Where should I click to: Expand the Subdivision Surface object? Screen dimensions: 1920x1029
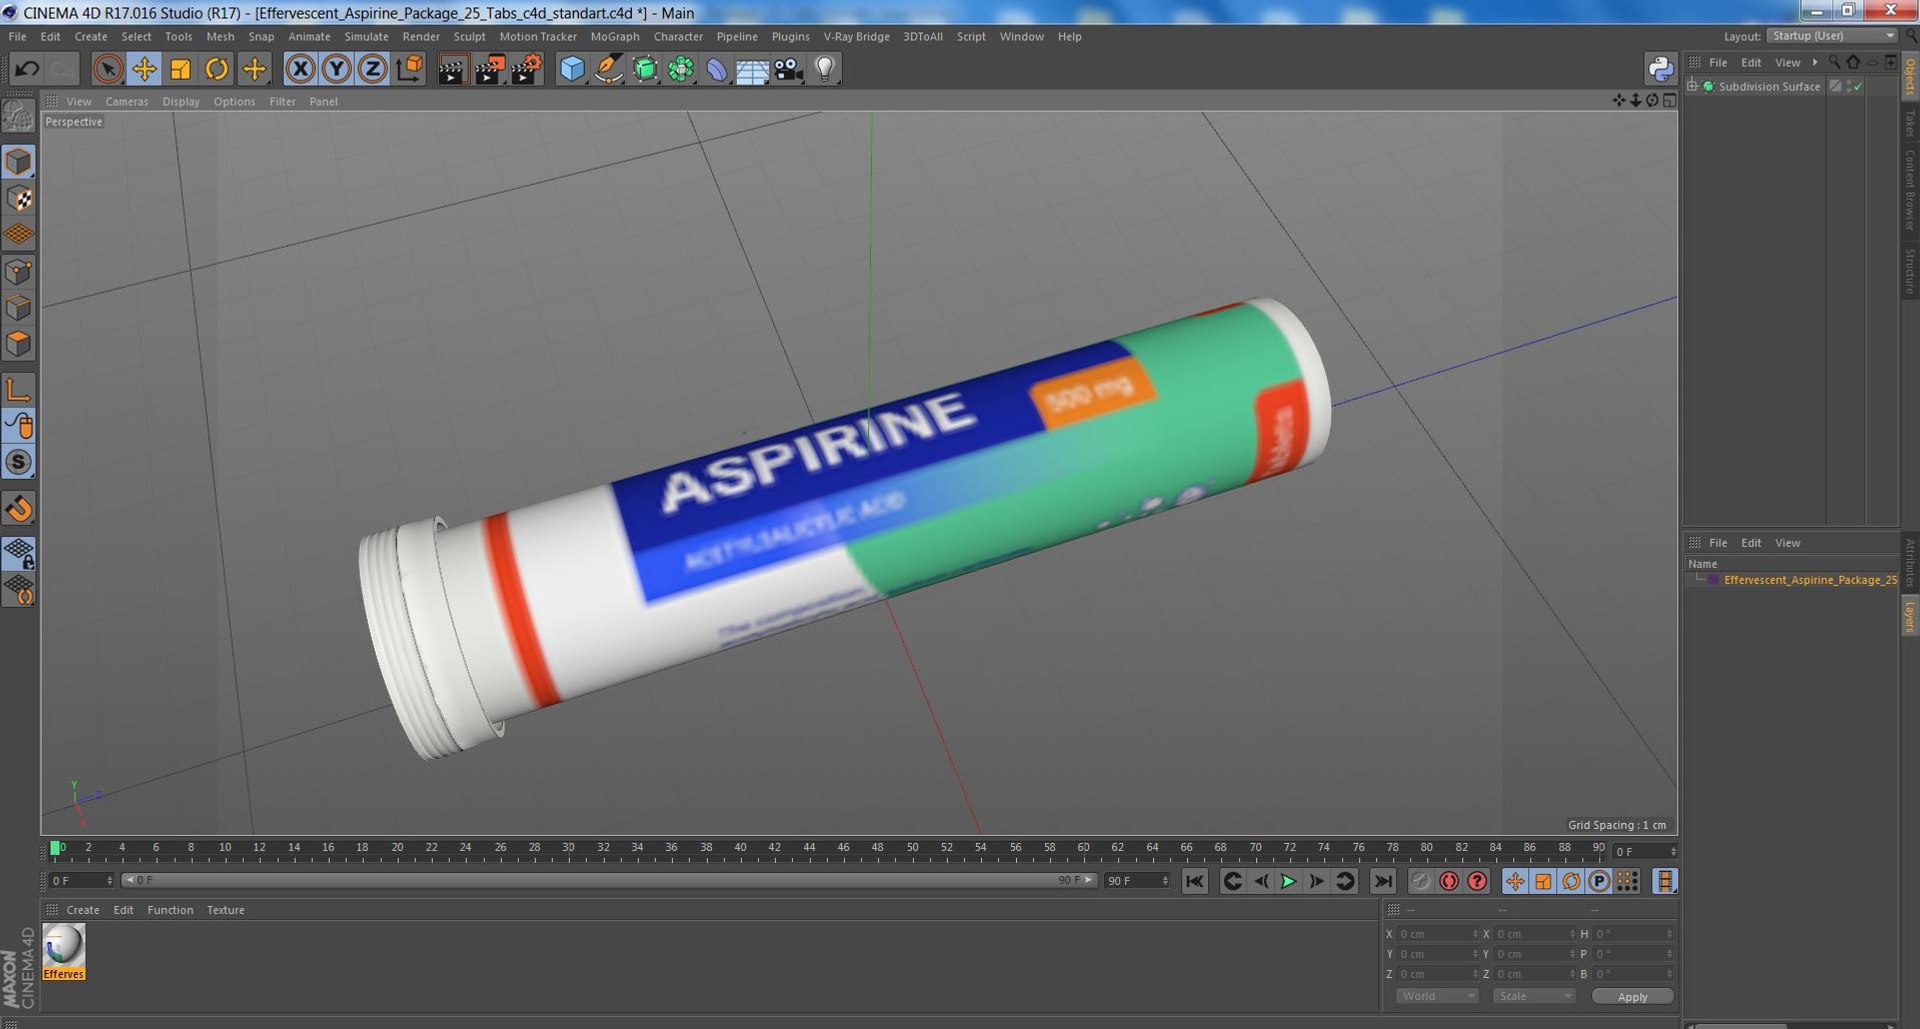(1692, 86)
